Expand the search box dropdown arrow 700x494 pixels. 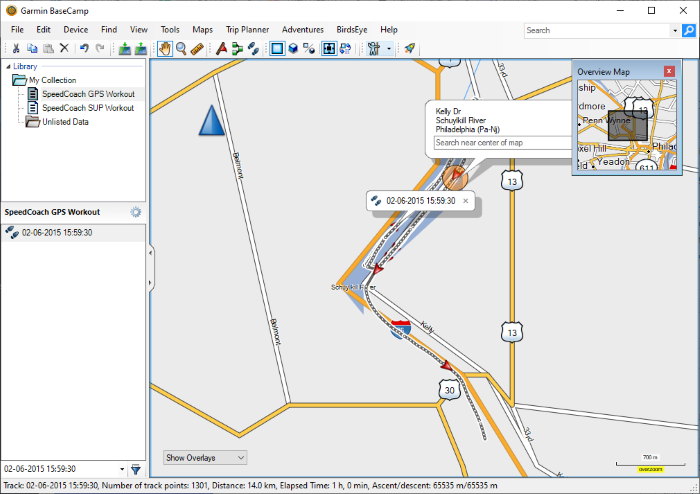coord(674,31)
